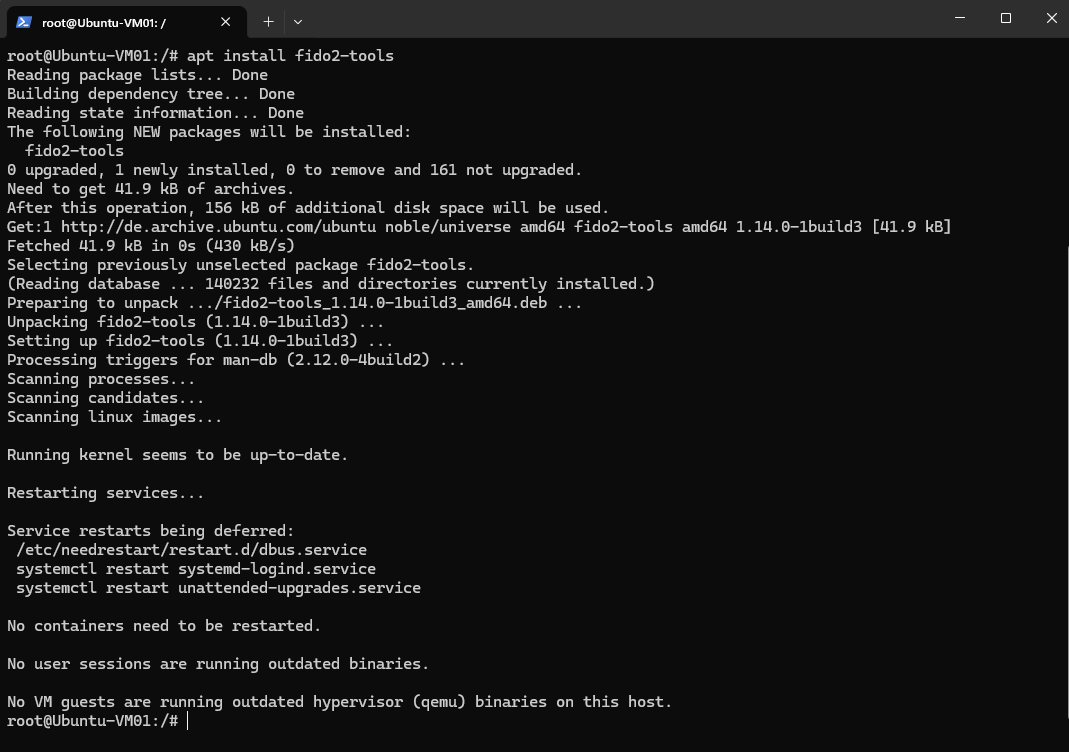Click the Restarting services line
Image resolution: width=1069 pixels, height=752 pixels.
tap(105, 493)
